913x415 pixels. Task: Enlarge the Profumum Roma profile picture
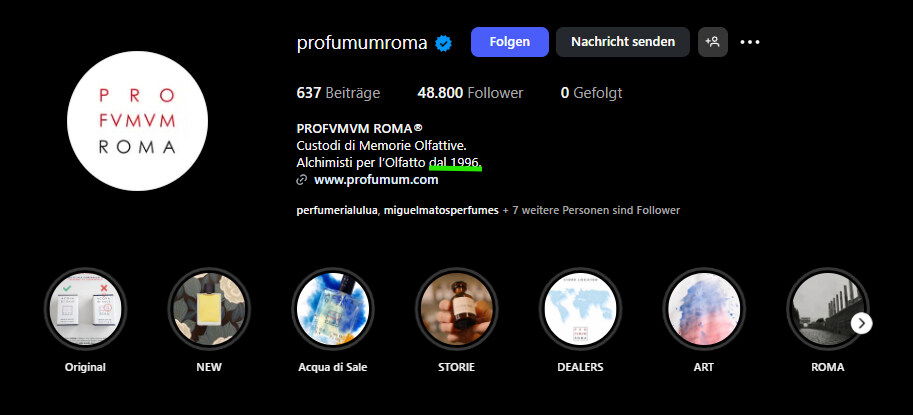tap(137, 121)
